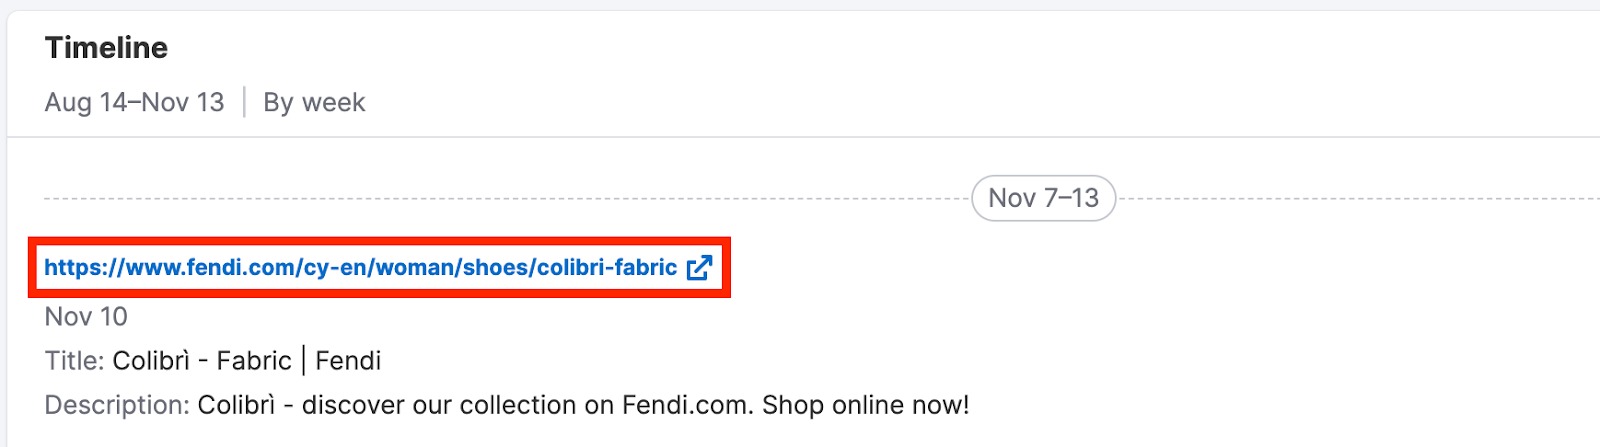
Task: Click the "Title:" field label
Action: (x=74, y=361)
